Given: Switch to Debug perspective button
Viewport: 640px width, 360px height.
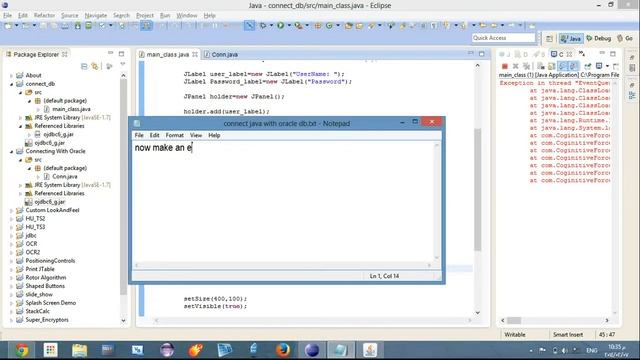Looking at the screenshot, I should coord(599,38).
